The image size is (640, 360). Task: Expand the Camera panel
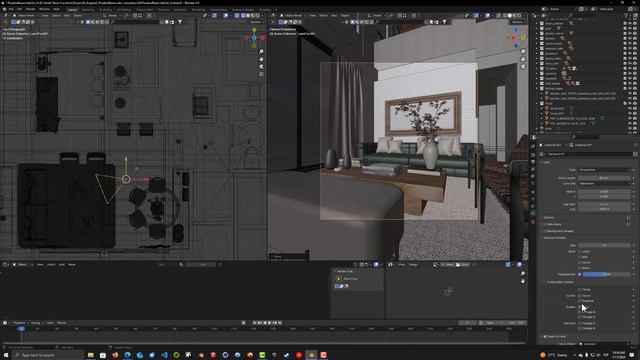click(549, 218)
